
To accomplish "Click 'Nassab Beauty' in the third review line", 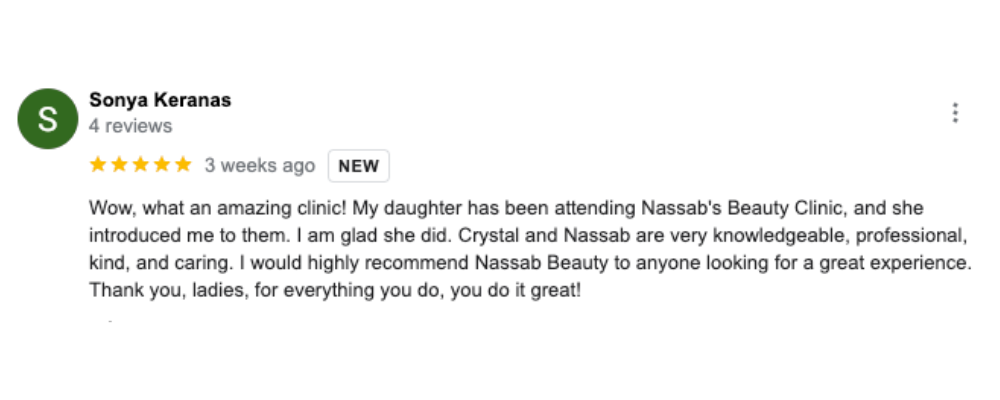I will pos(542,263).
